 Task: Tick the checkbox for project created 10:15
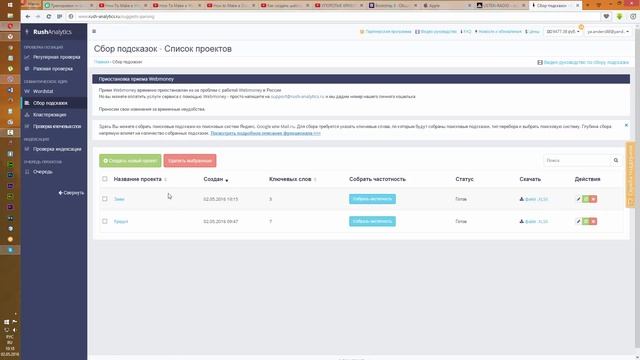pos(105,199)
